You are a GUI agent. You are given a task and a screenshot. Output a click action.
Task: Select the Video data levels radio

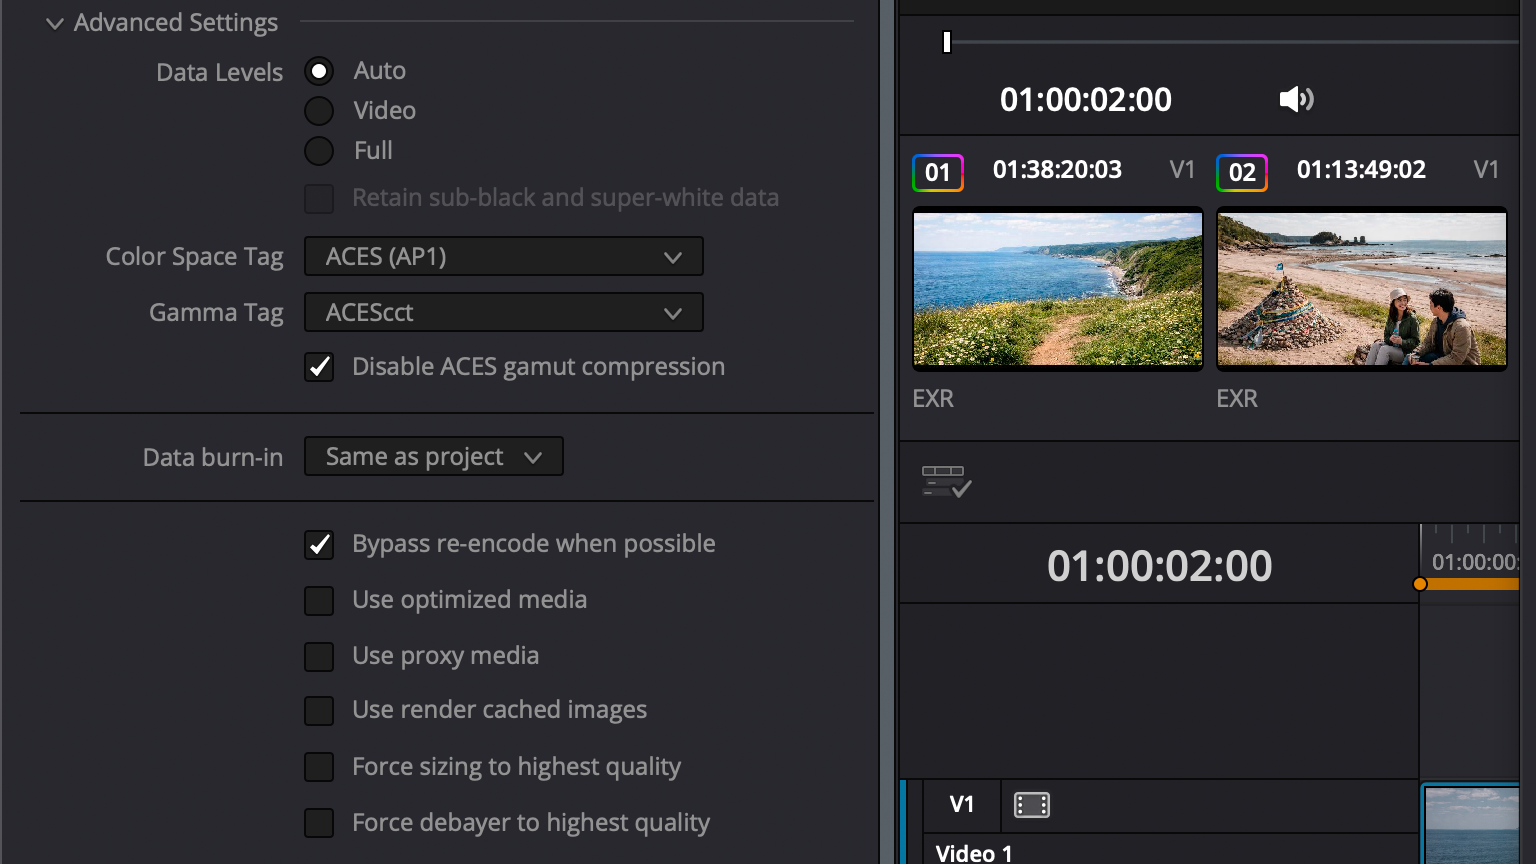(x=319, y=111)
